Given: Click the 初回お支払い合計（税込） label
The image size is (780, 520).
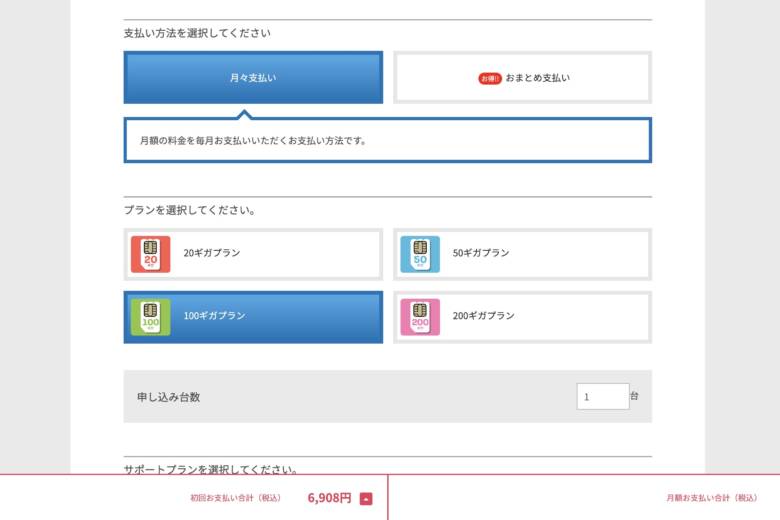Looking at the screenshot, I should (236, 498).
